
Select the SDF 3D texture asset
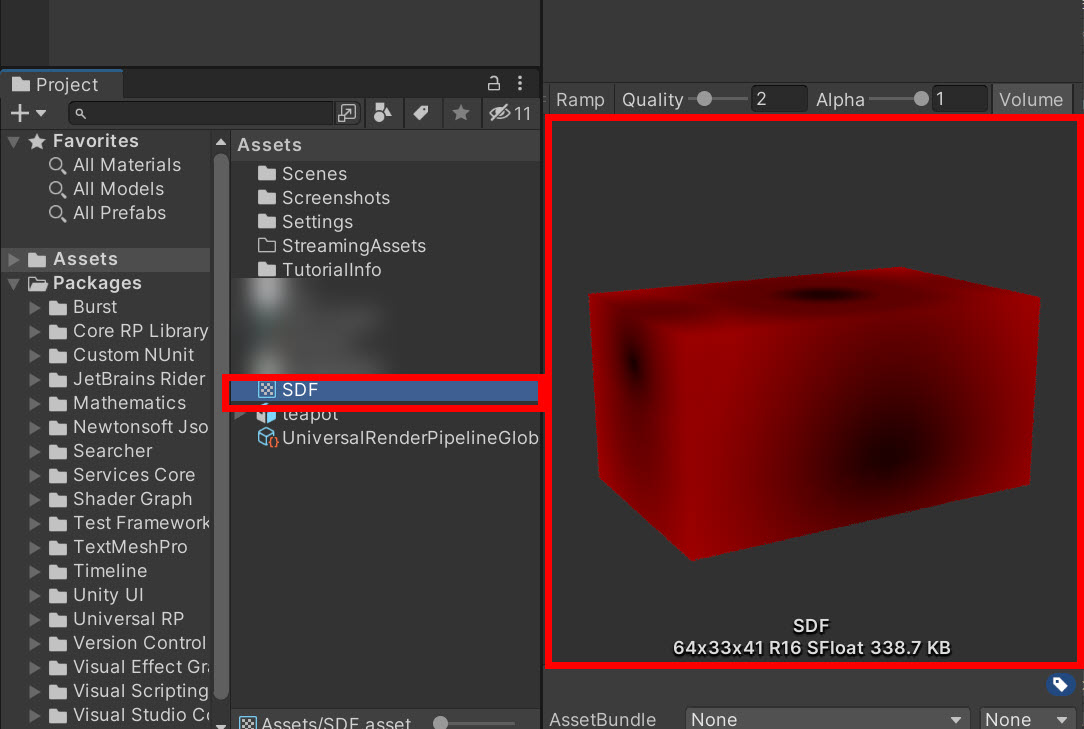pyautogui.click(x=384, y=390)
